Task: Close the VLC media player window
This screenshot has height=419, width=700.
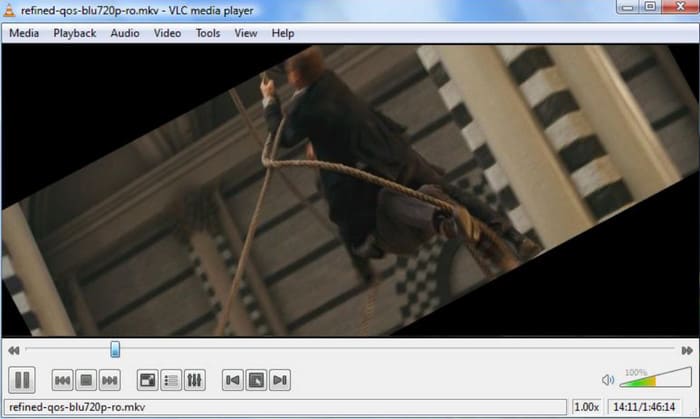Action: coord(680,6)
